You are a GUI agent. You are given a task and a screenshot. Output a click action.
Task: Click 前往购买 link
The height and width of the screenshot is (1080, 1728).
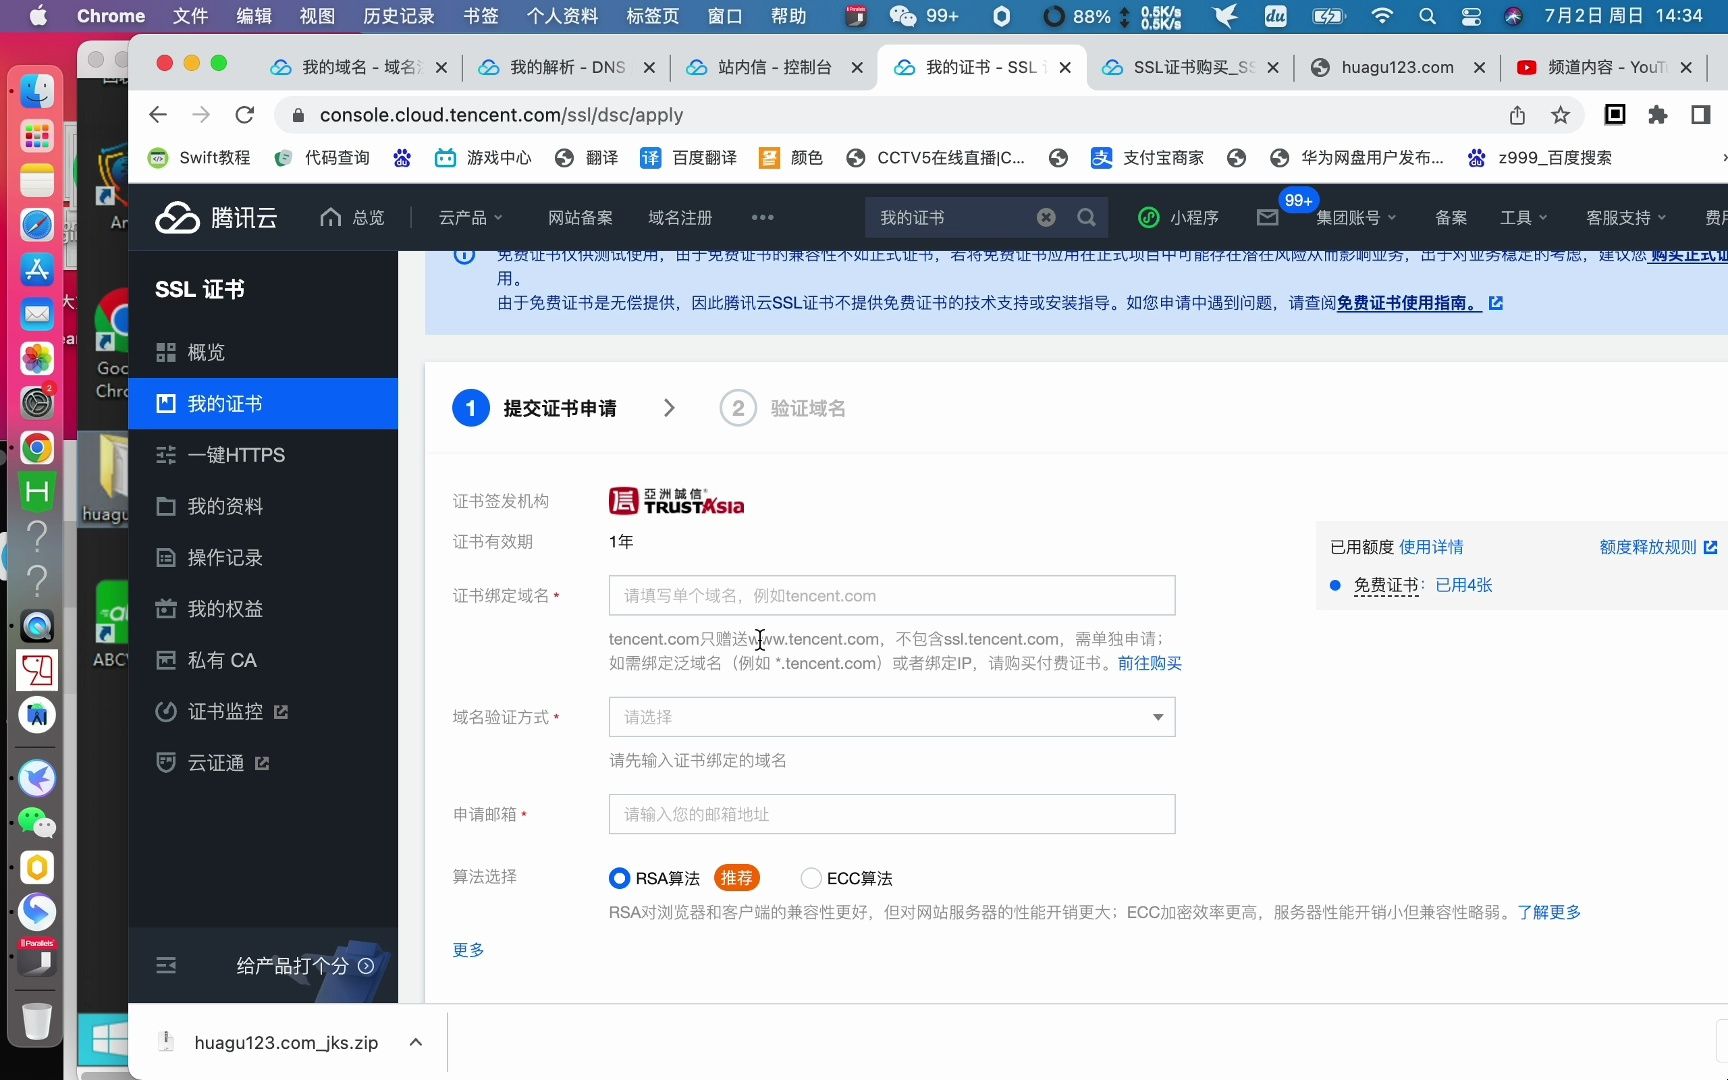click(x=1150, y=663)
